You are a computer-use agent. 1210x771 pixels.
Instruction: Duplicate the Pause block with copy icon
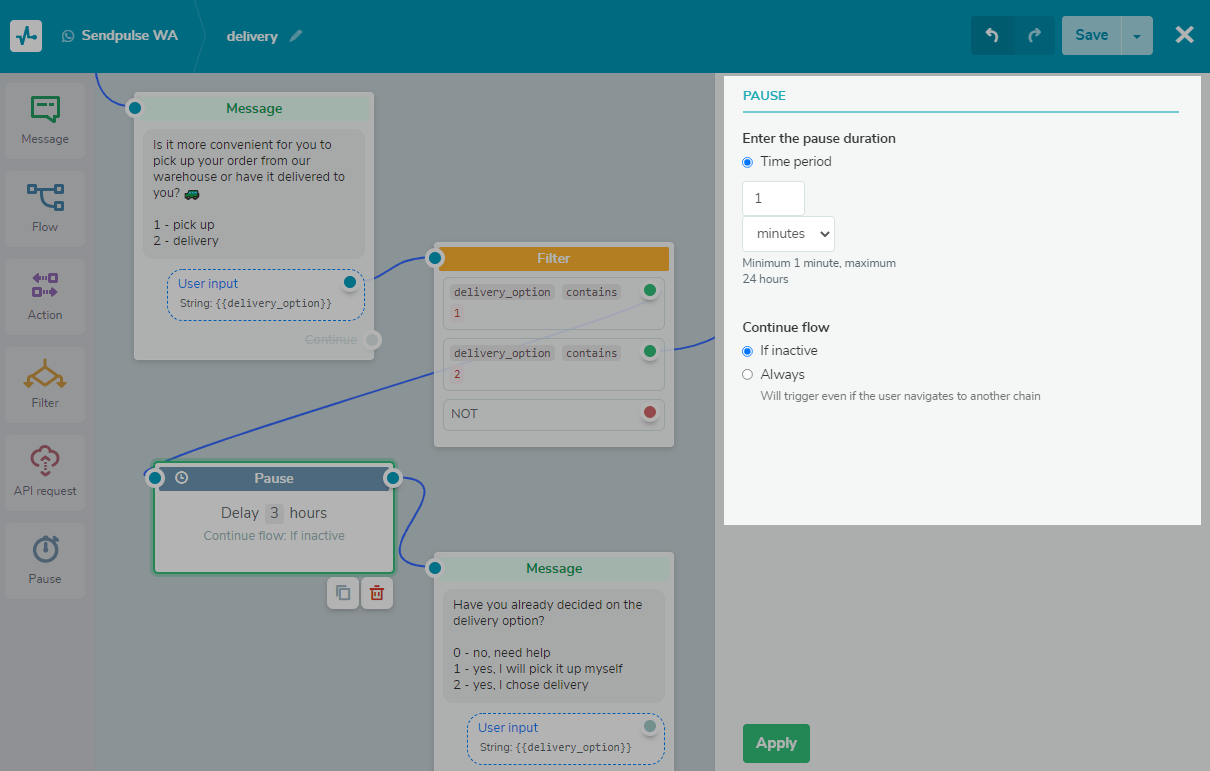click(343, 593)
